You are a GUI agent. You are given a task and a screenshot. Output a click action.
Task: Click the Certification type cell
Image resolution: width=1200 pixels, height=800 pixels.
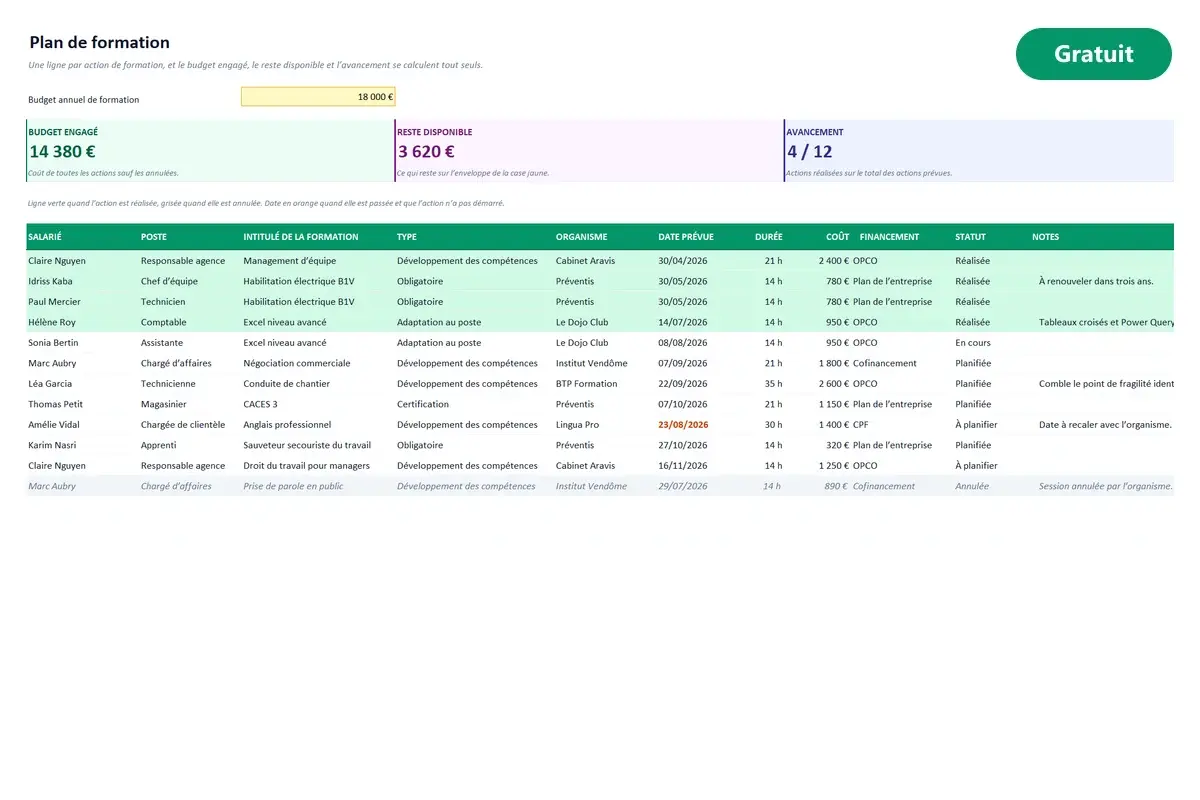pyautogui.click(x=423, y=404)
